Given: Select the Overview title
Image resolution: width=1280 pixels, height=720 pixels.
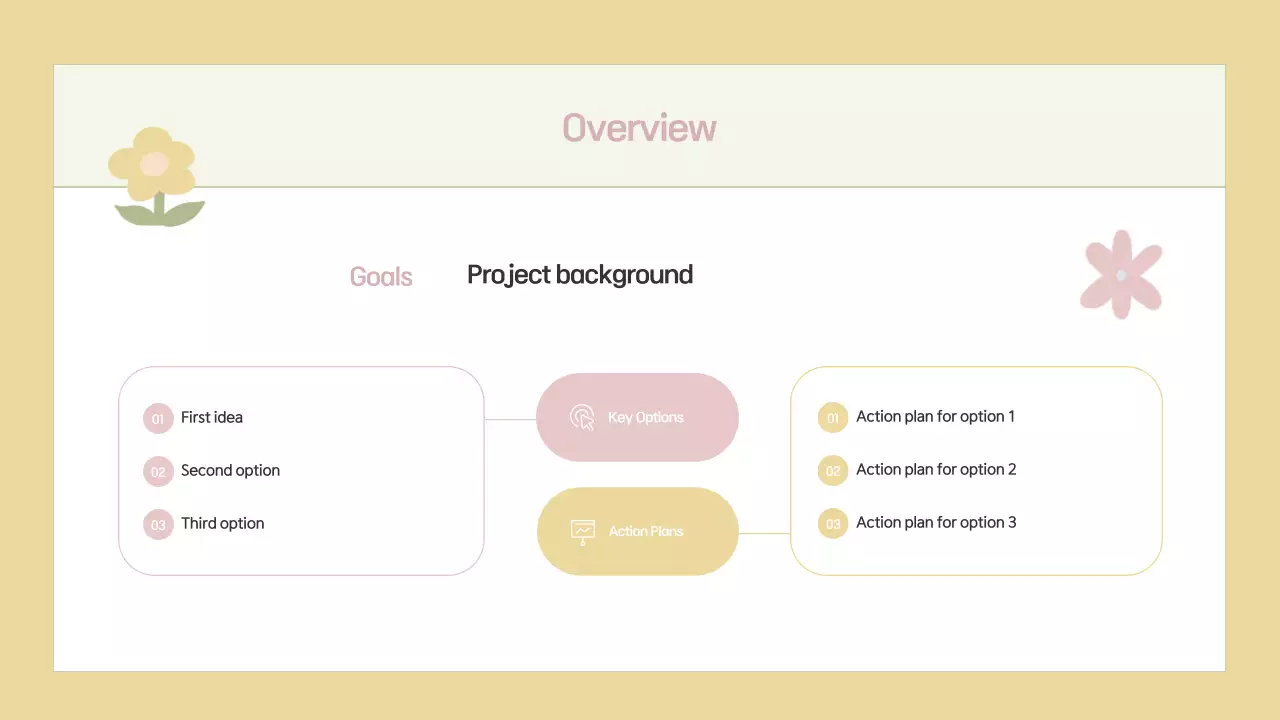Looking at the screenshot, I should point(639,128).
